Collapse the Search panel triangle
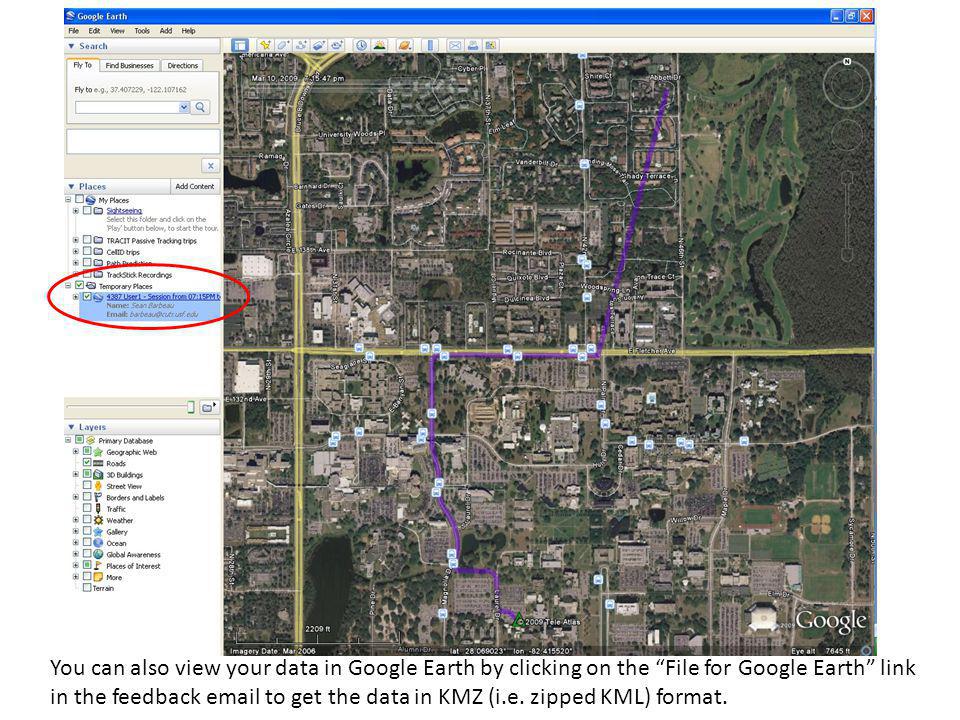The width and height of the screenshot is (960, 720). click(72, 46)
